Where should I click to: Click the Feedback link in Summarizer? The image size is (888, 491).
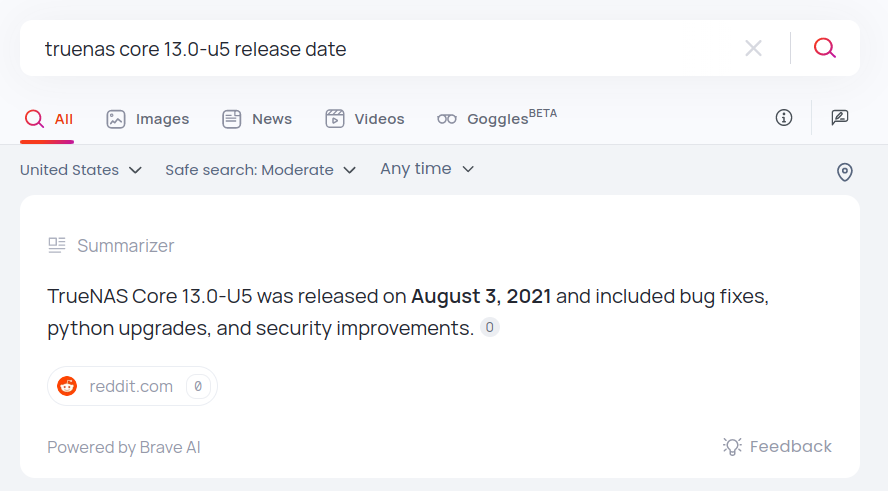click(790, 446)
